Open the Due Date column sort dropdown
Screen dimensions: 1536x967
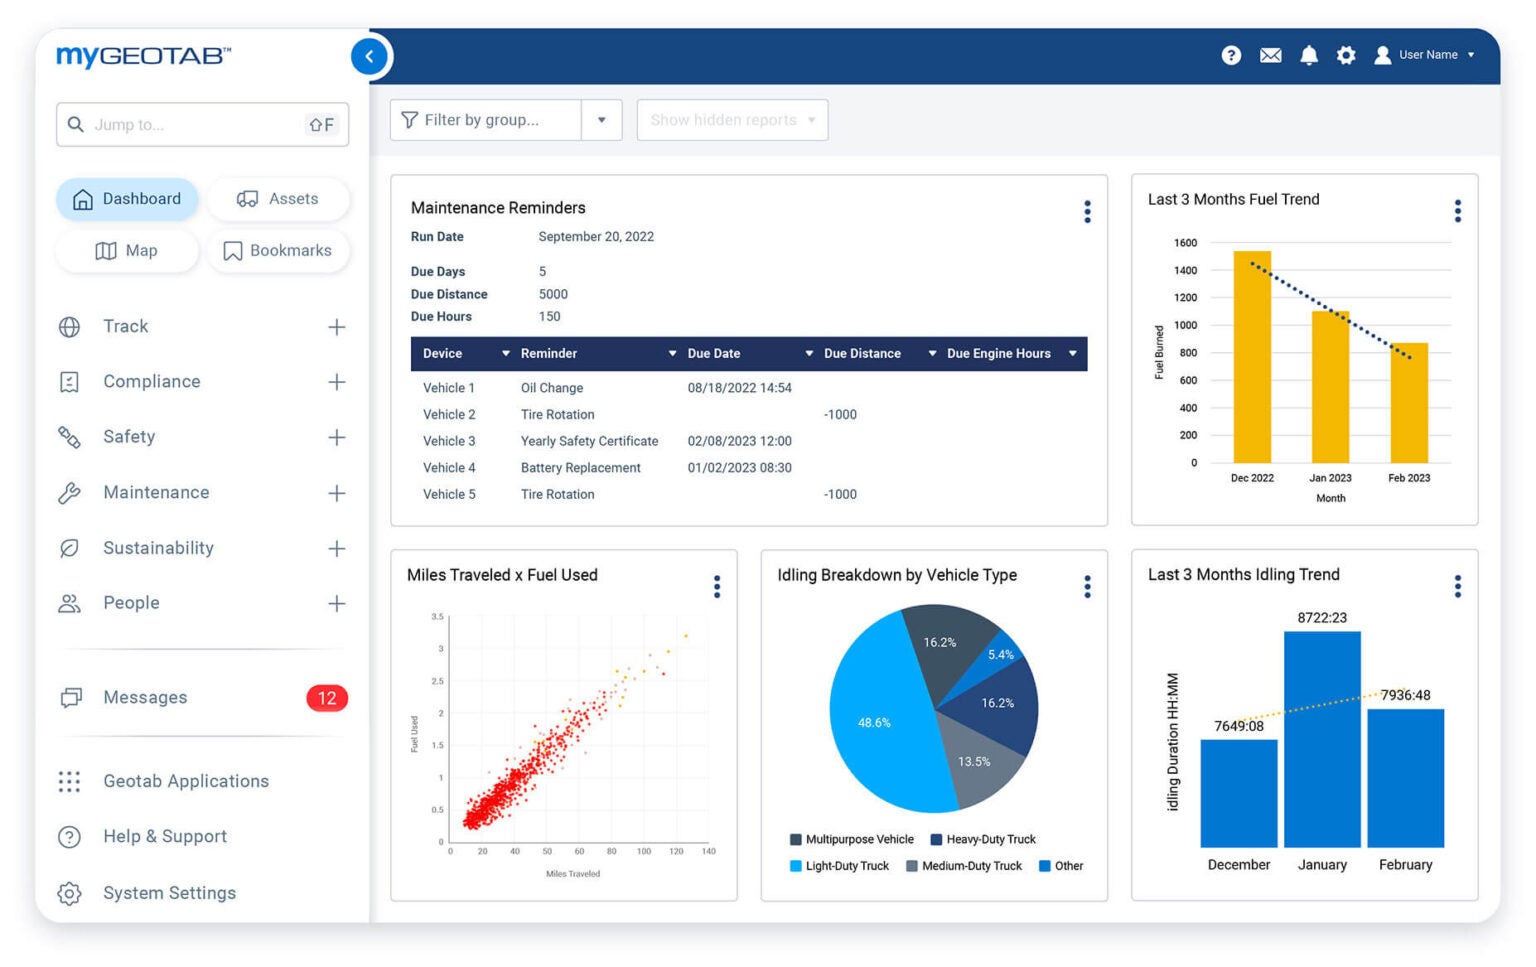(808, 353)
